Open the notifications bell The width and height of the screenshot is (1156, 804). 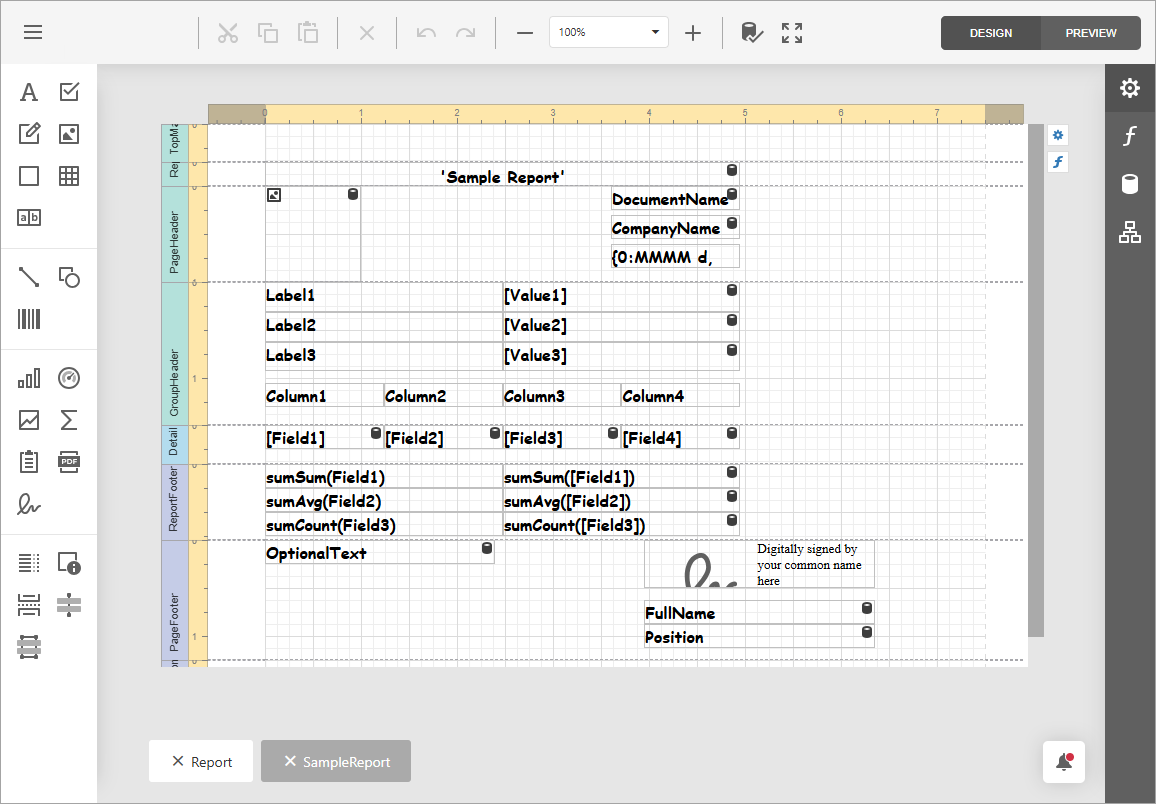coord(1064,762)
